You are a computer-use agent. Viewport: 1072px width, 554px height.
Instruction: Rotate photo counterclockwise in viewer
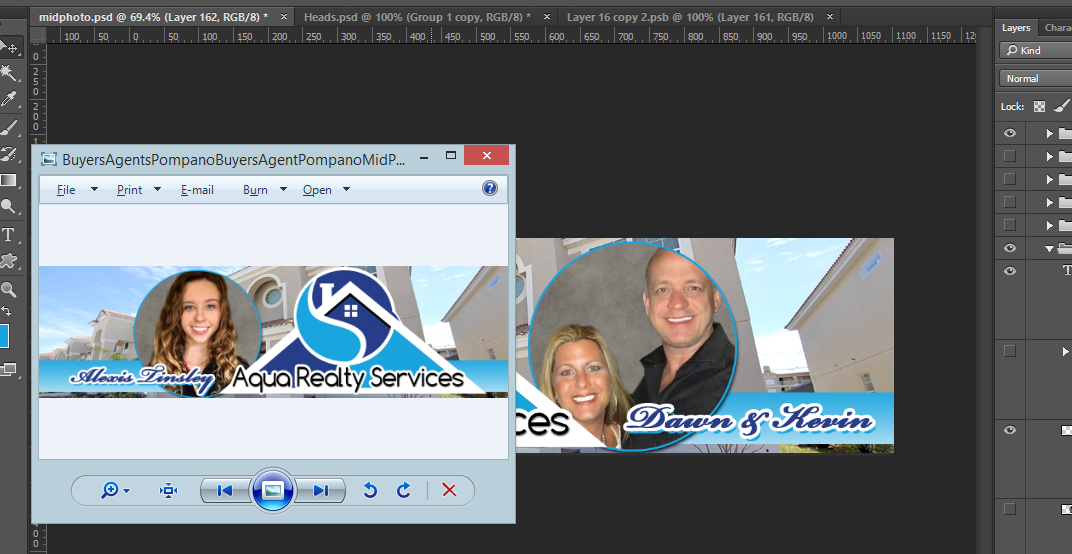pos(370,490)
